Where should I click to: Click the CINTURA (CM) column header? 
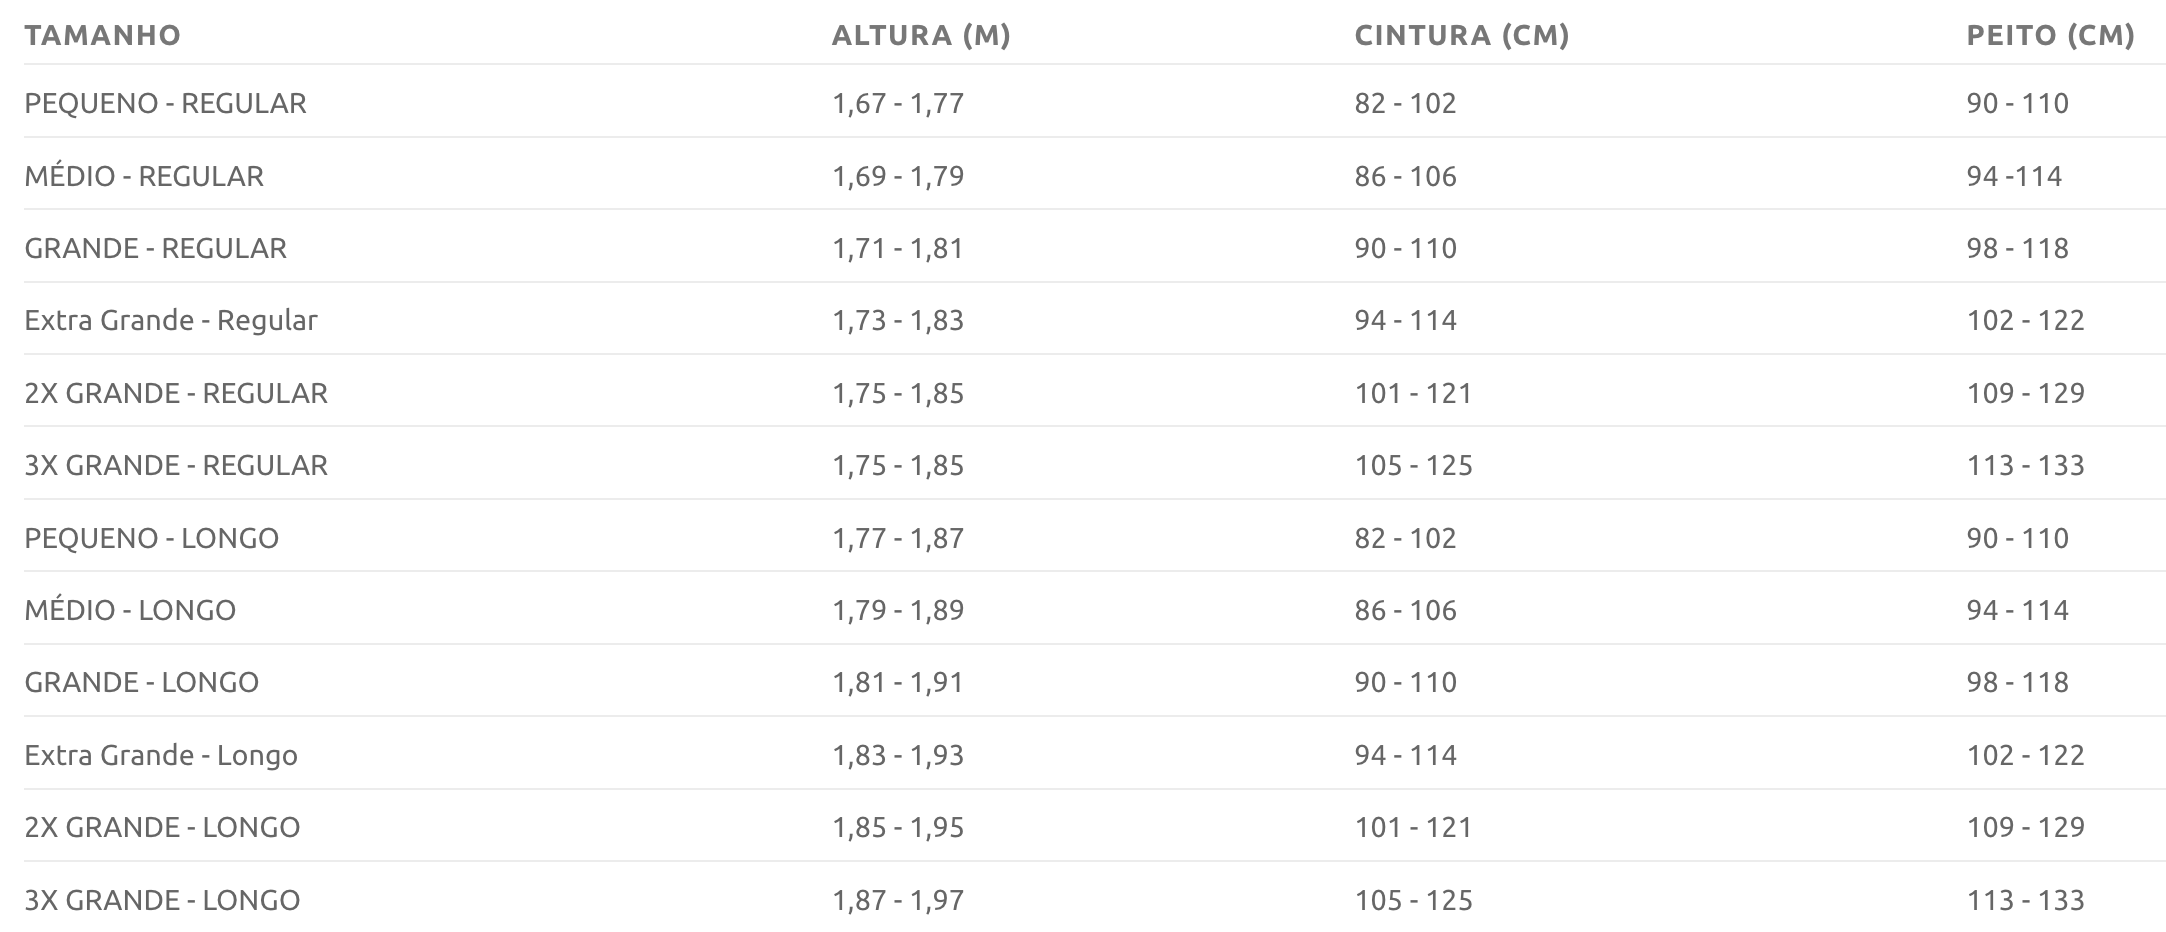(x=1461, y=35)
